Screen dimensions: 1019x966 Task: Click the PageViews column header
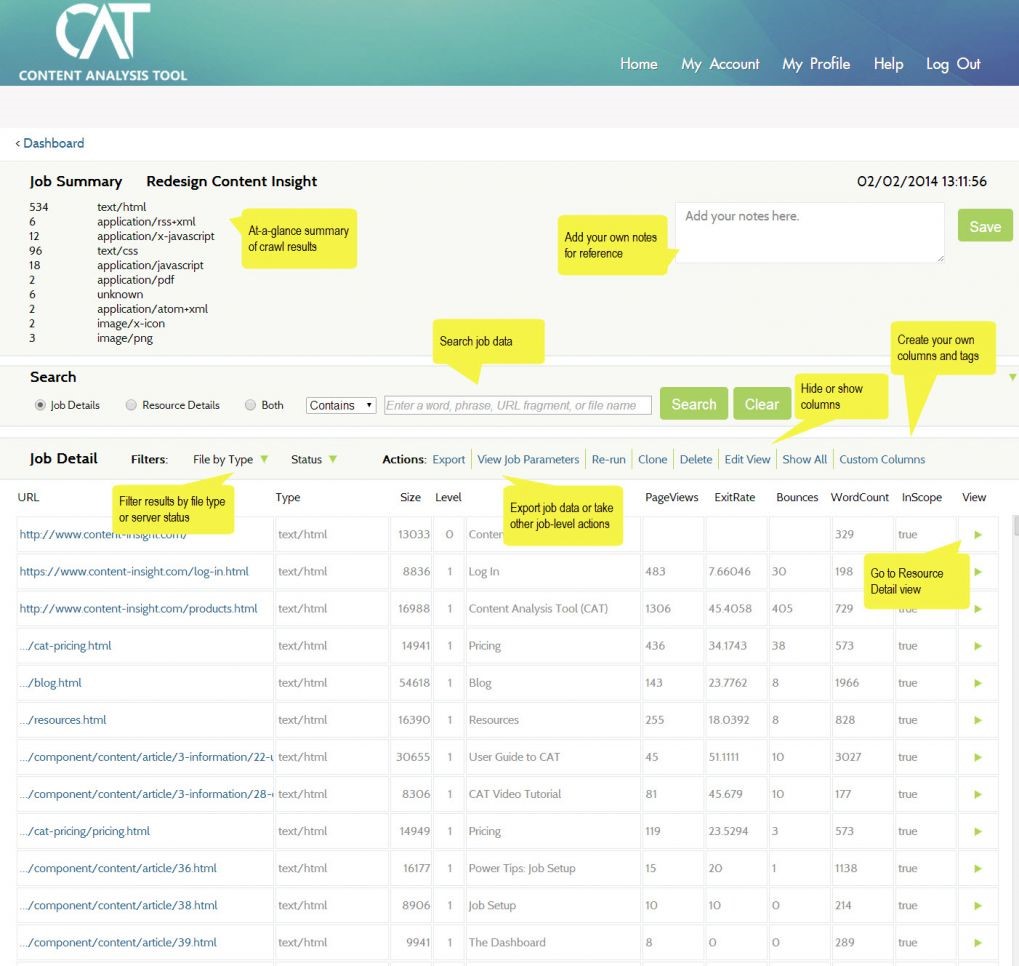tap(671, 497)
